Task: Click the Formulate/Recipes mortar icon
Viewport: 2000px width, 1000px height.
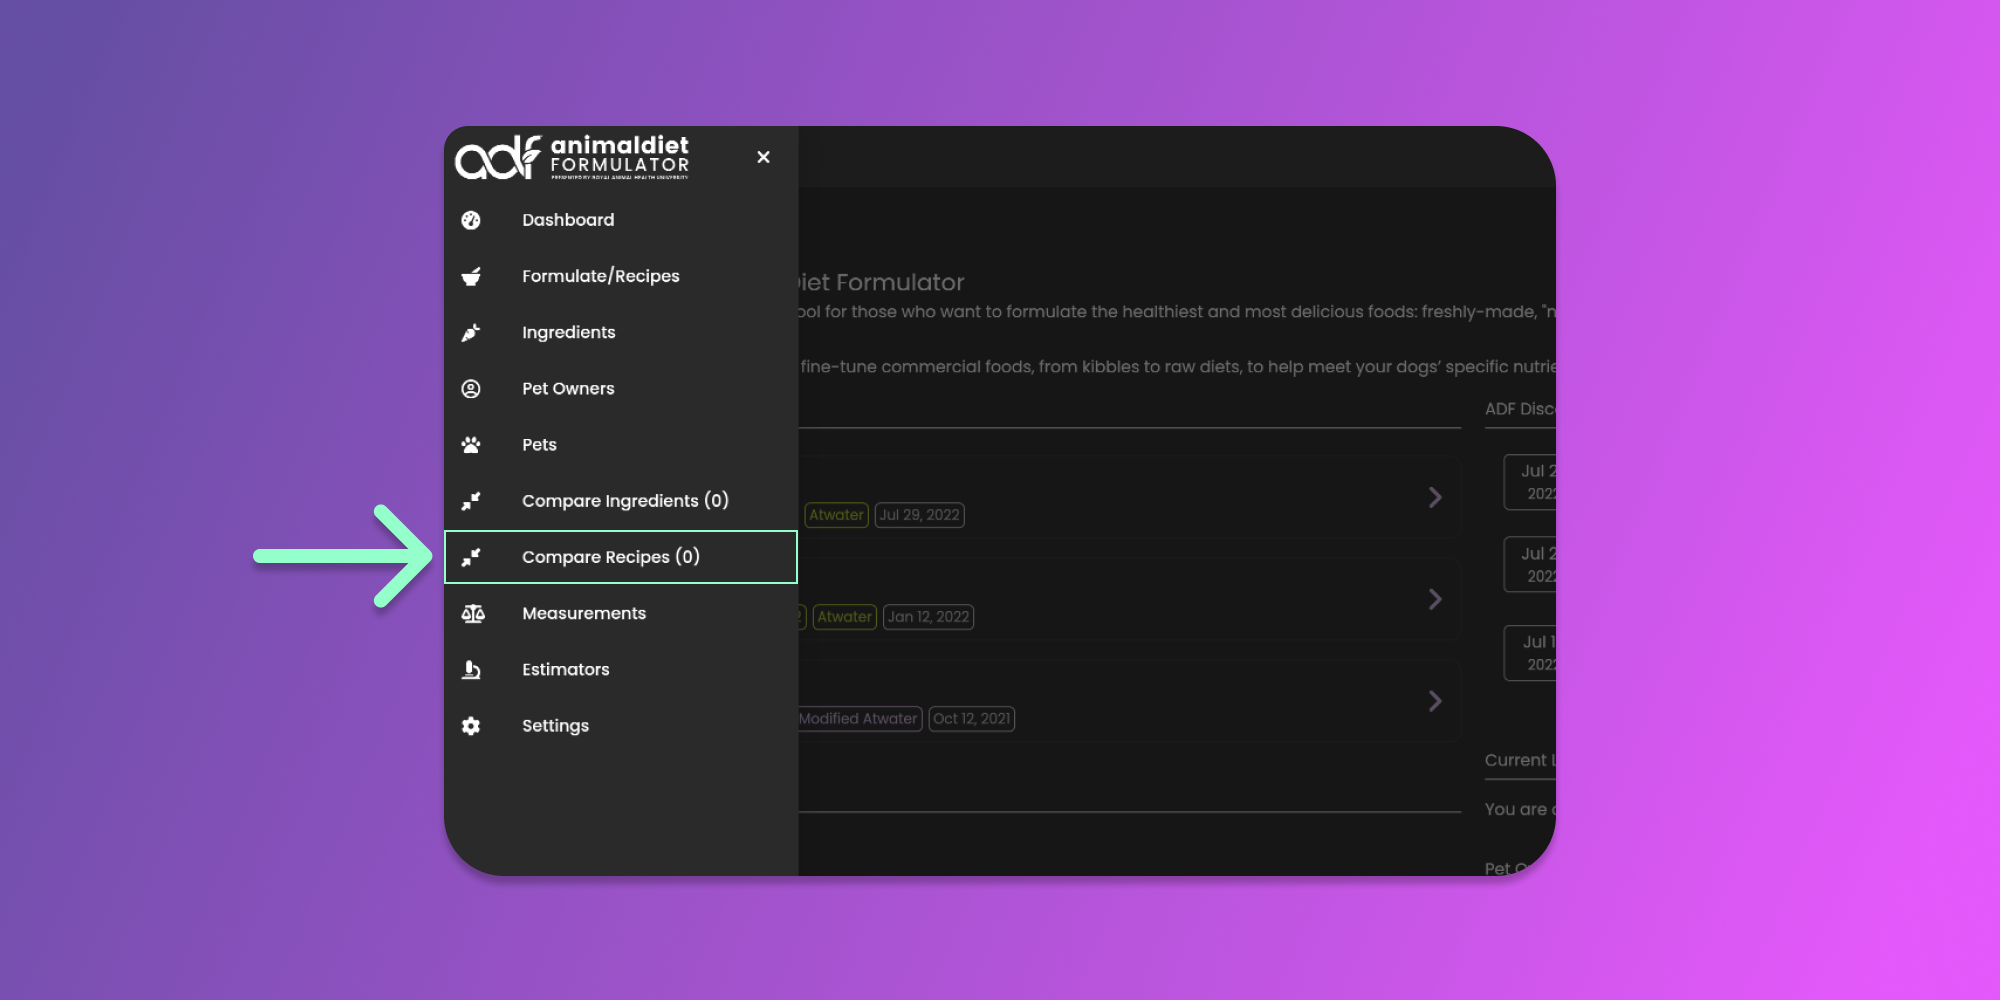Action: [471, 276]
